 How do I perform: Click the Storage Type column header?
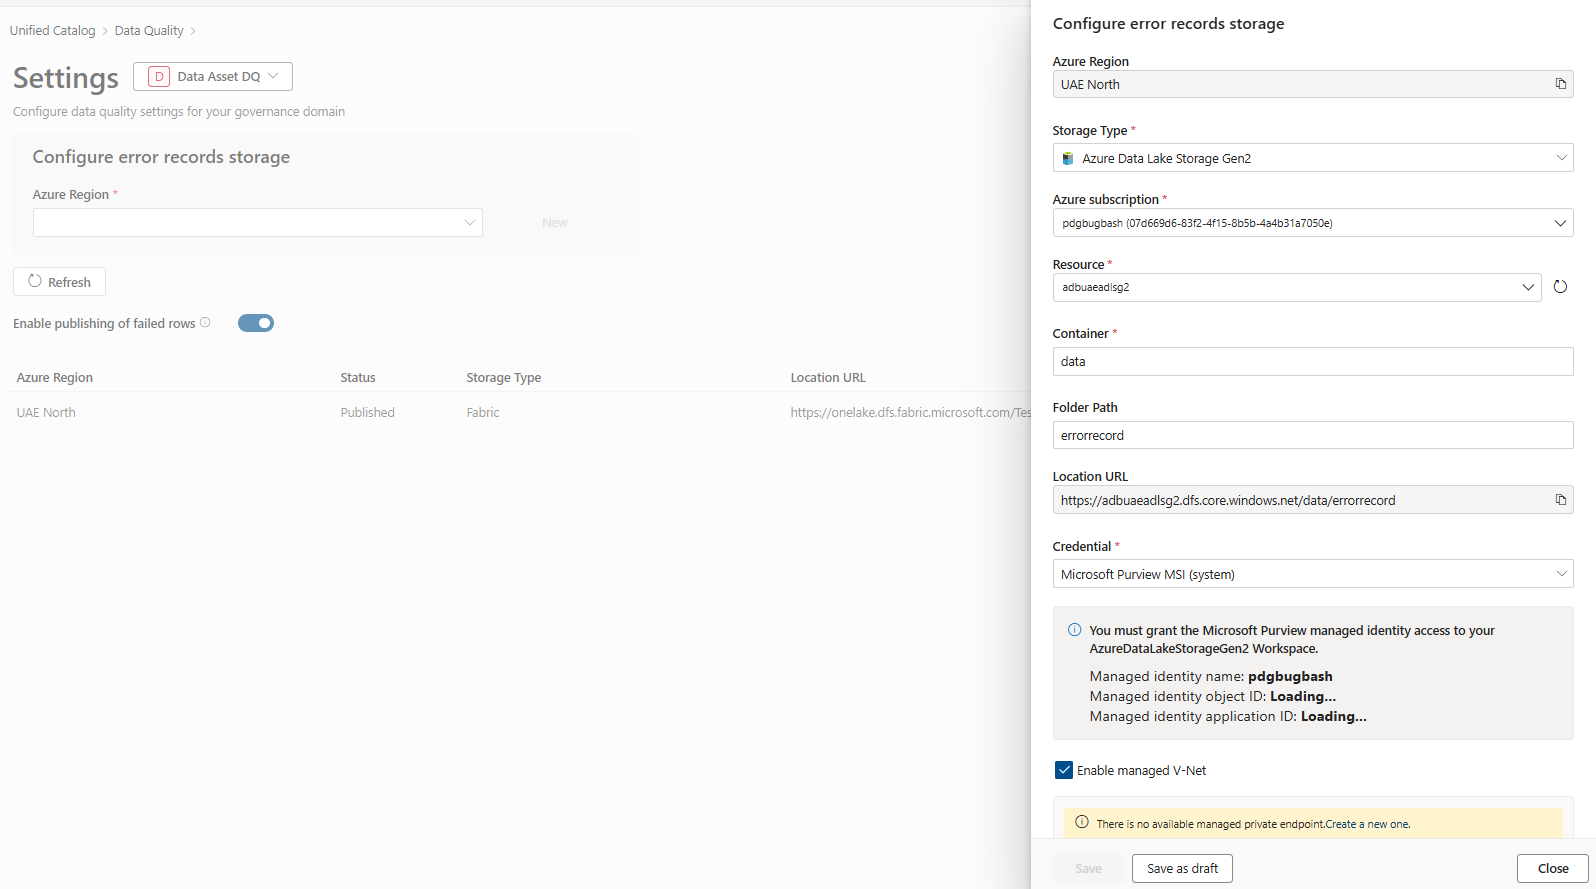(x=503, y=377)
